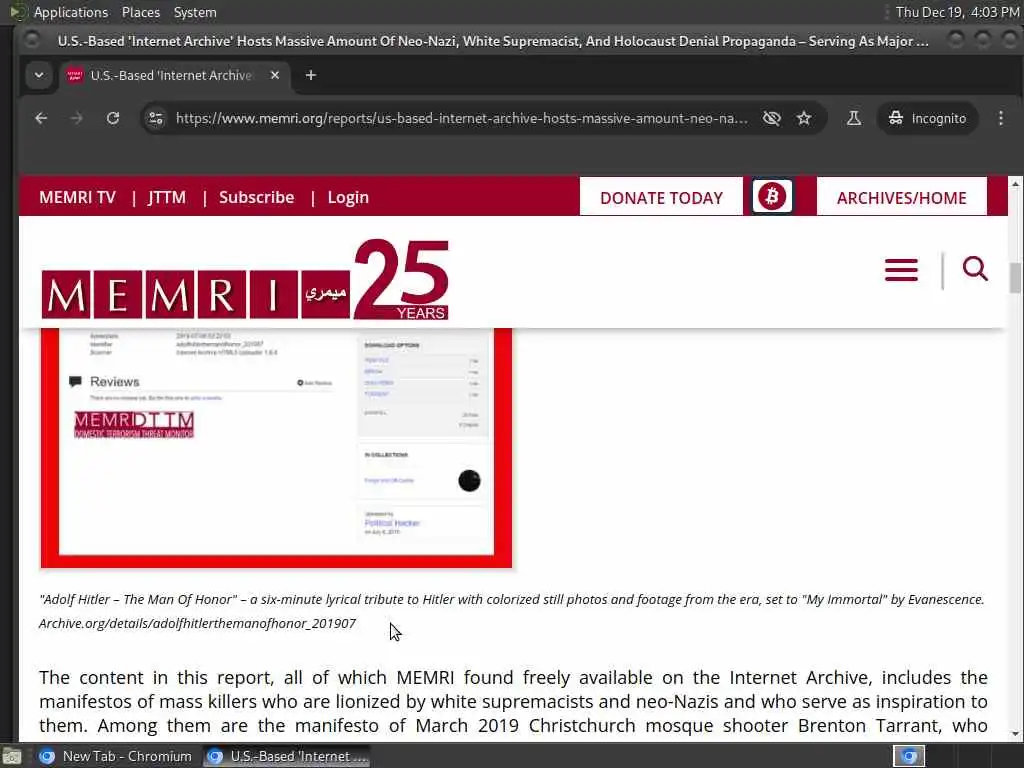The width and height of the screenshot is (1024, 768).
Task: Click the Incognito indicator button
Action: pos(927,118)
